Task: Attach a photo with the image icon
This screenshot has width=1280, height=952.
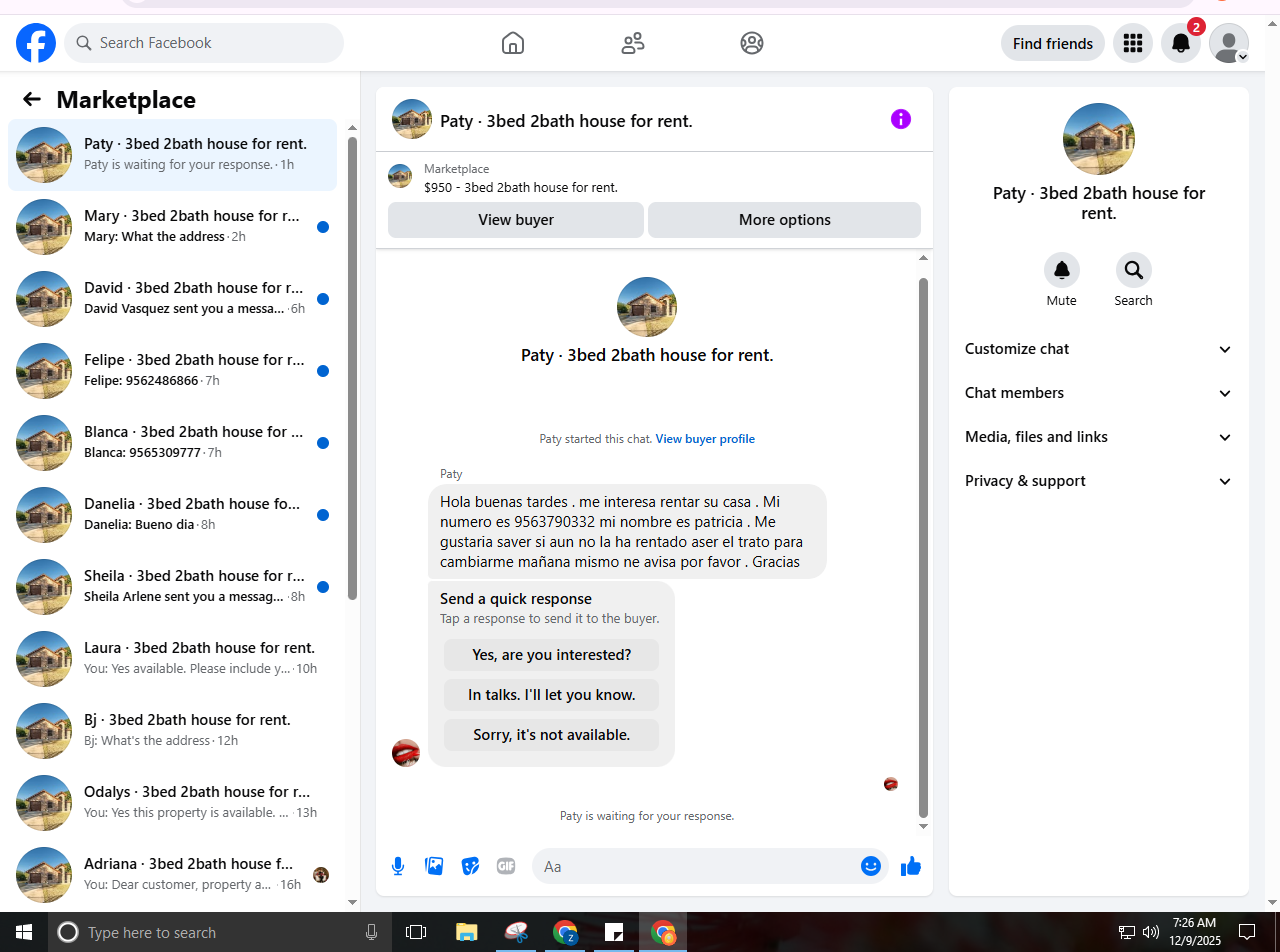Action: 434,866
